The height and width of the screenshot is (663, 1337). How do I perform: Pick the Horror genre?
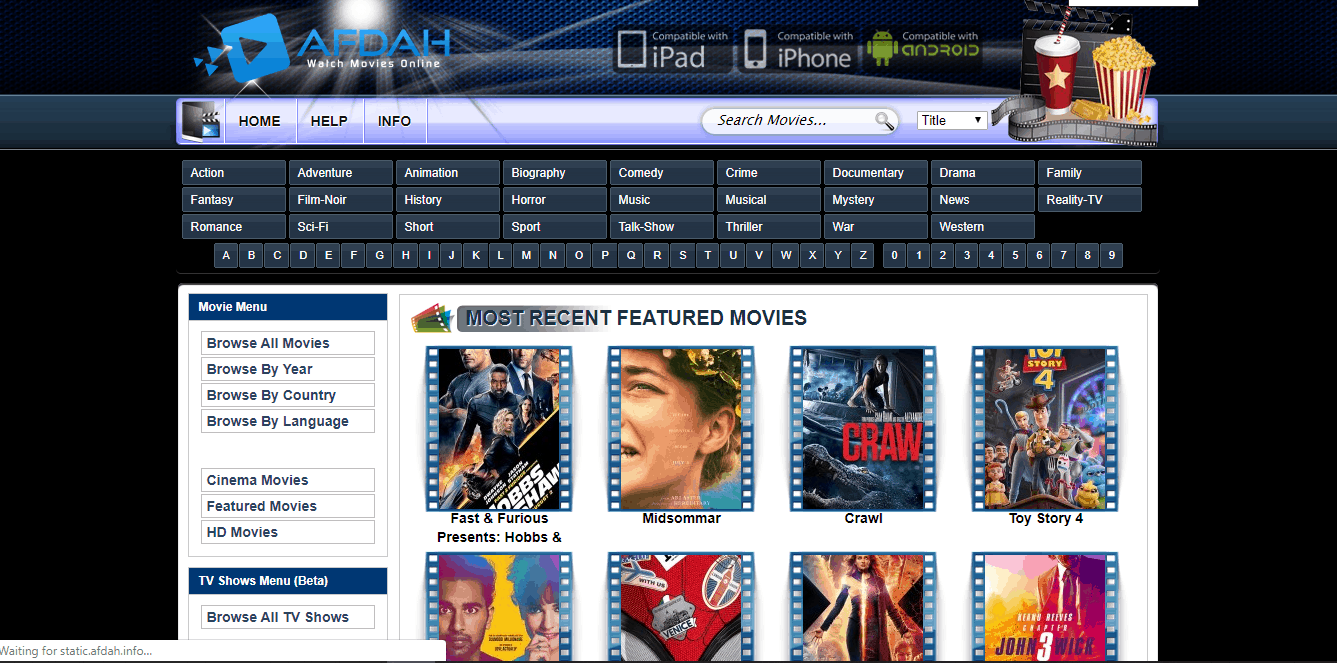[x=555, y=200]
